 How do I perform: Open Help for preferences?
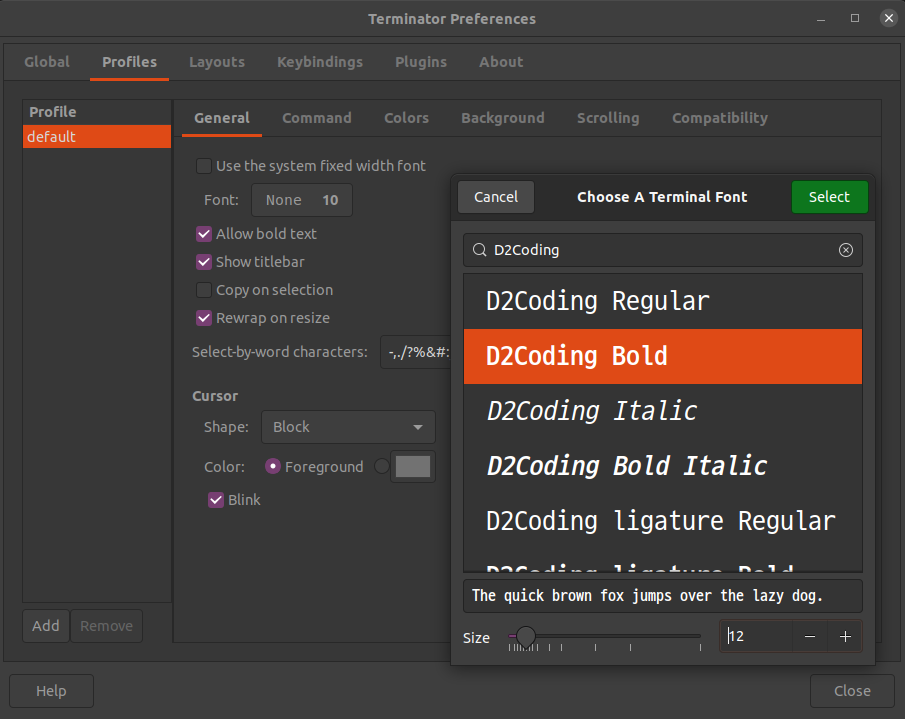[51, 691]
